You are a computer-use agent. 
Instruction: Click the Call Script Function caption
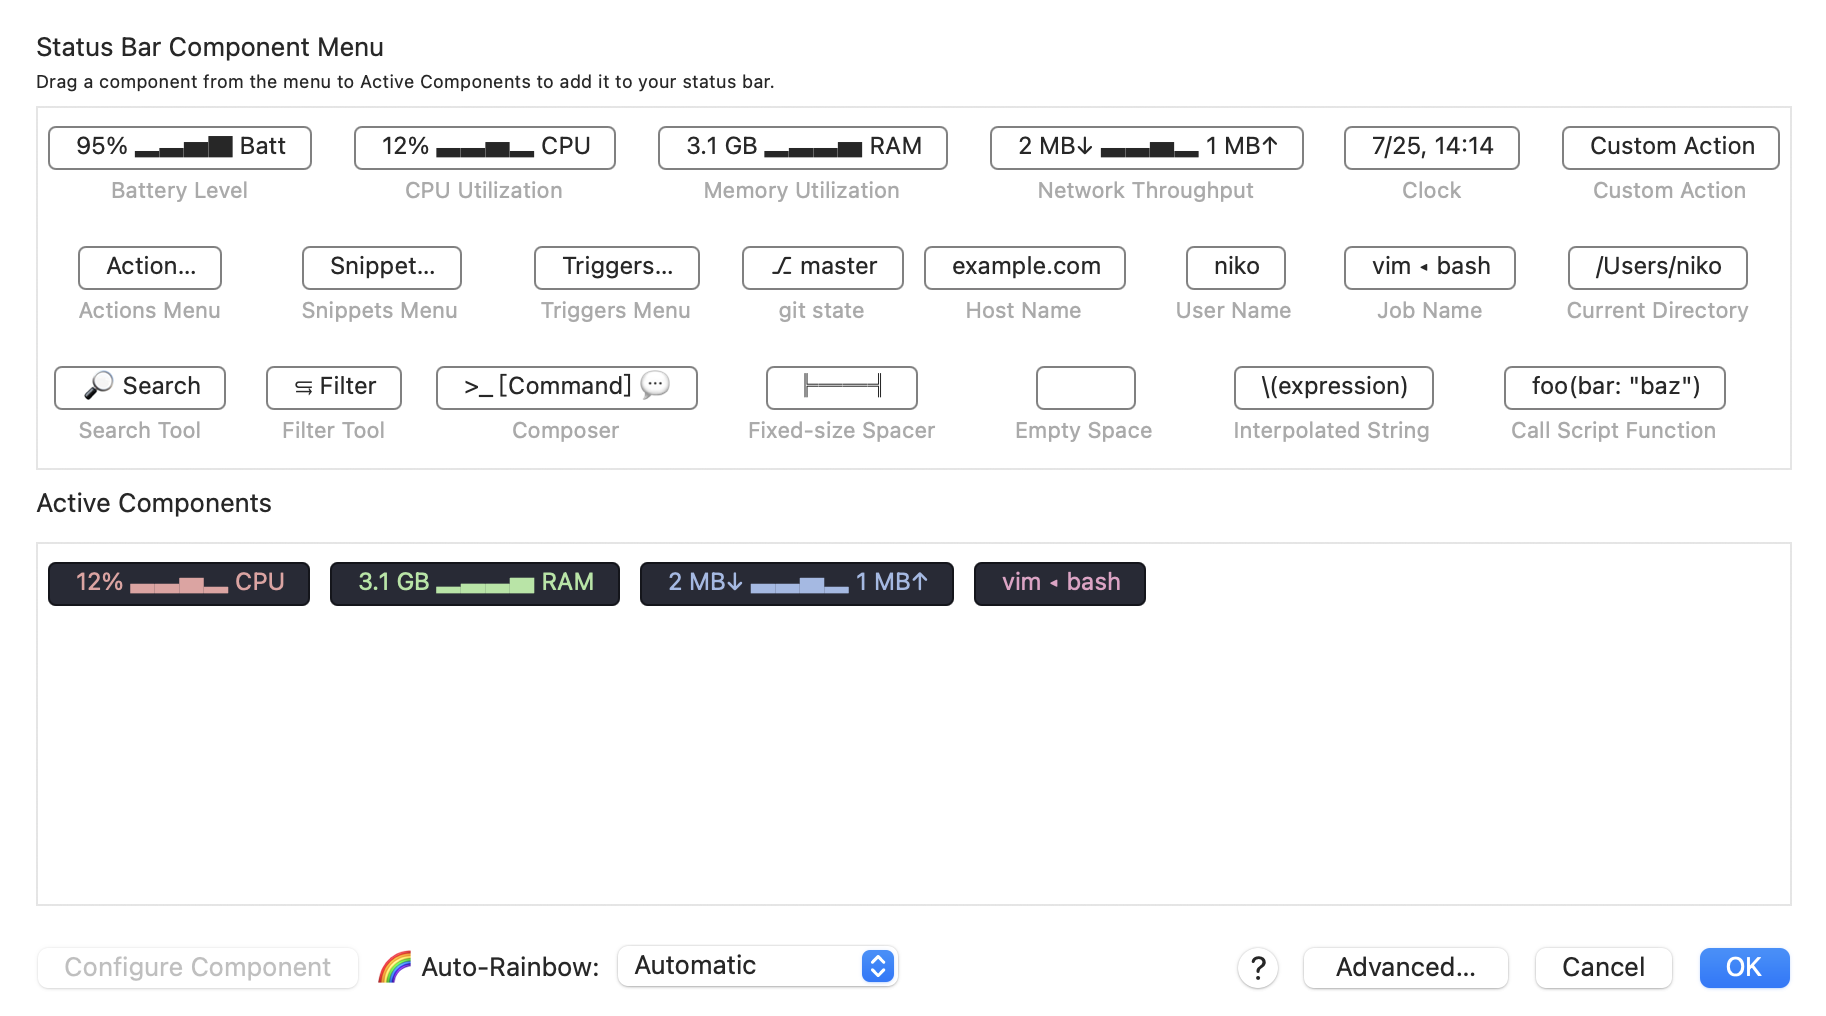pos(1614,430)
